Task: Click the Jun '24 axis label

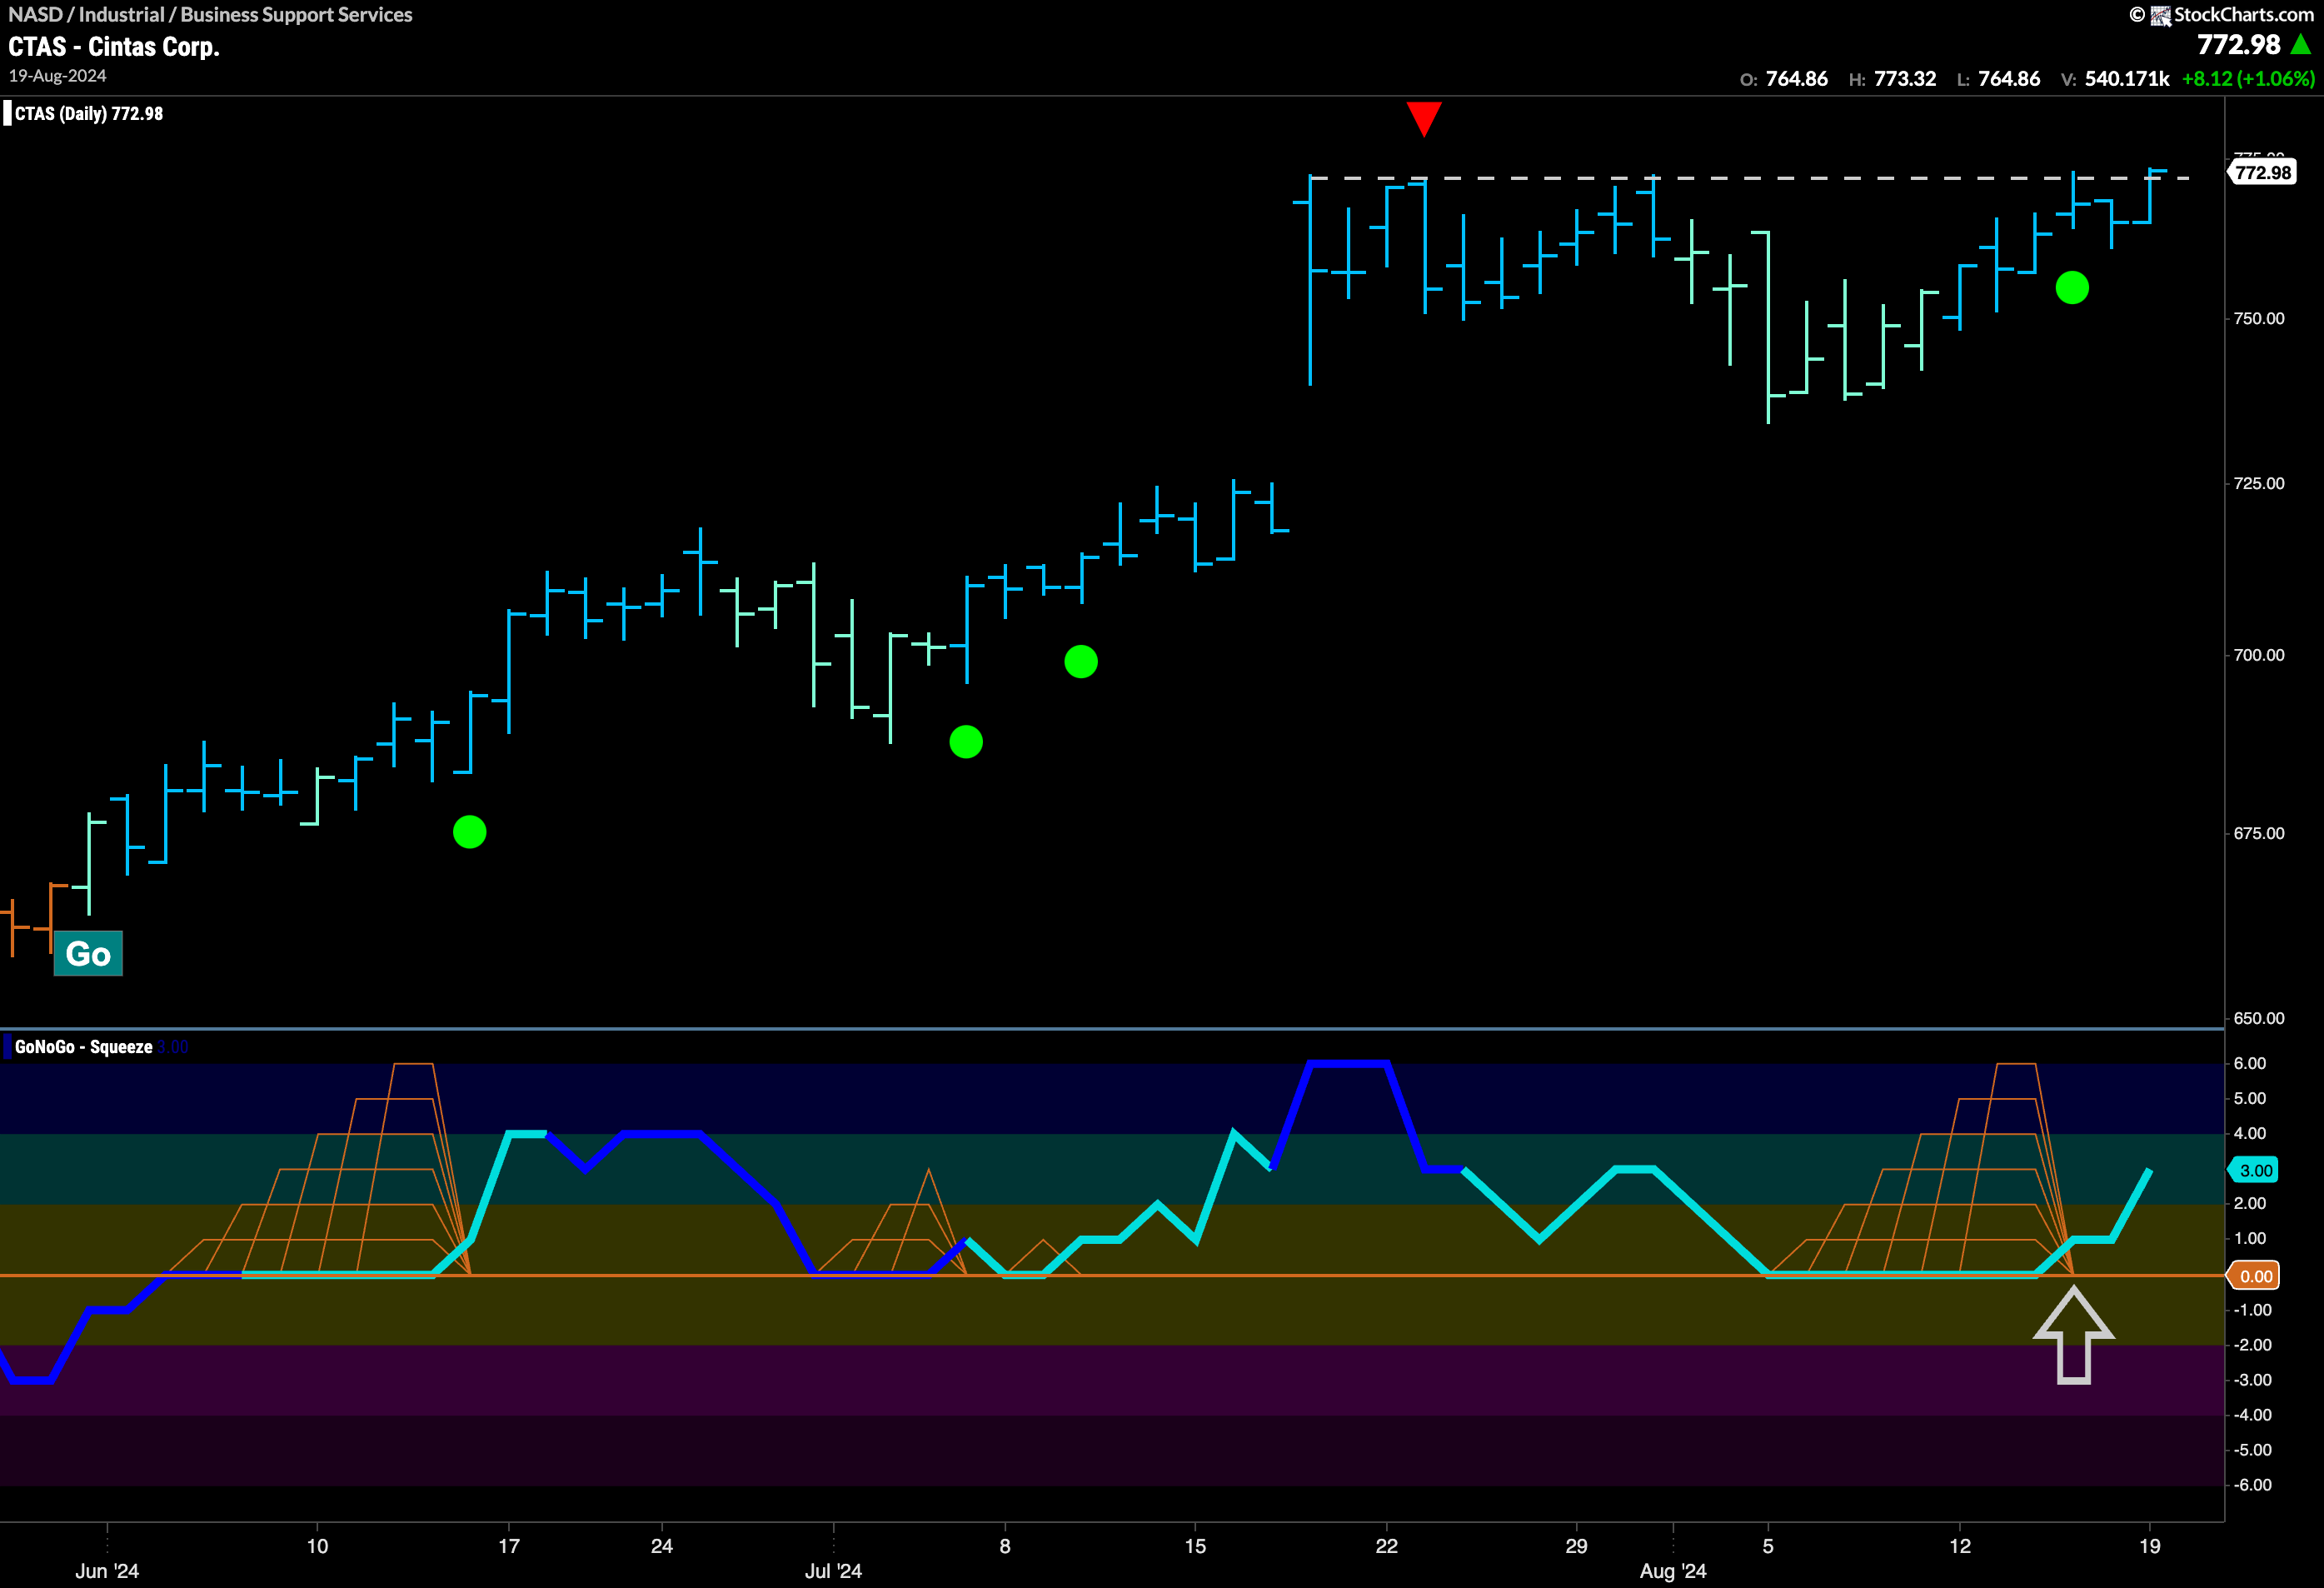Action: click(x=107, y=1571)
